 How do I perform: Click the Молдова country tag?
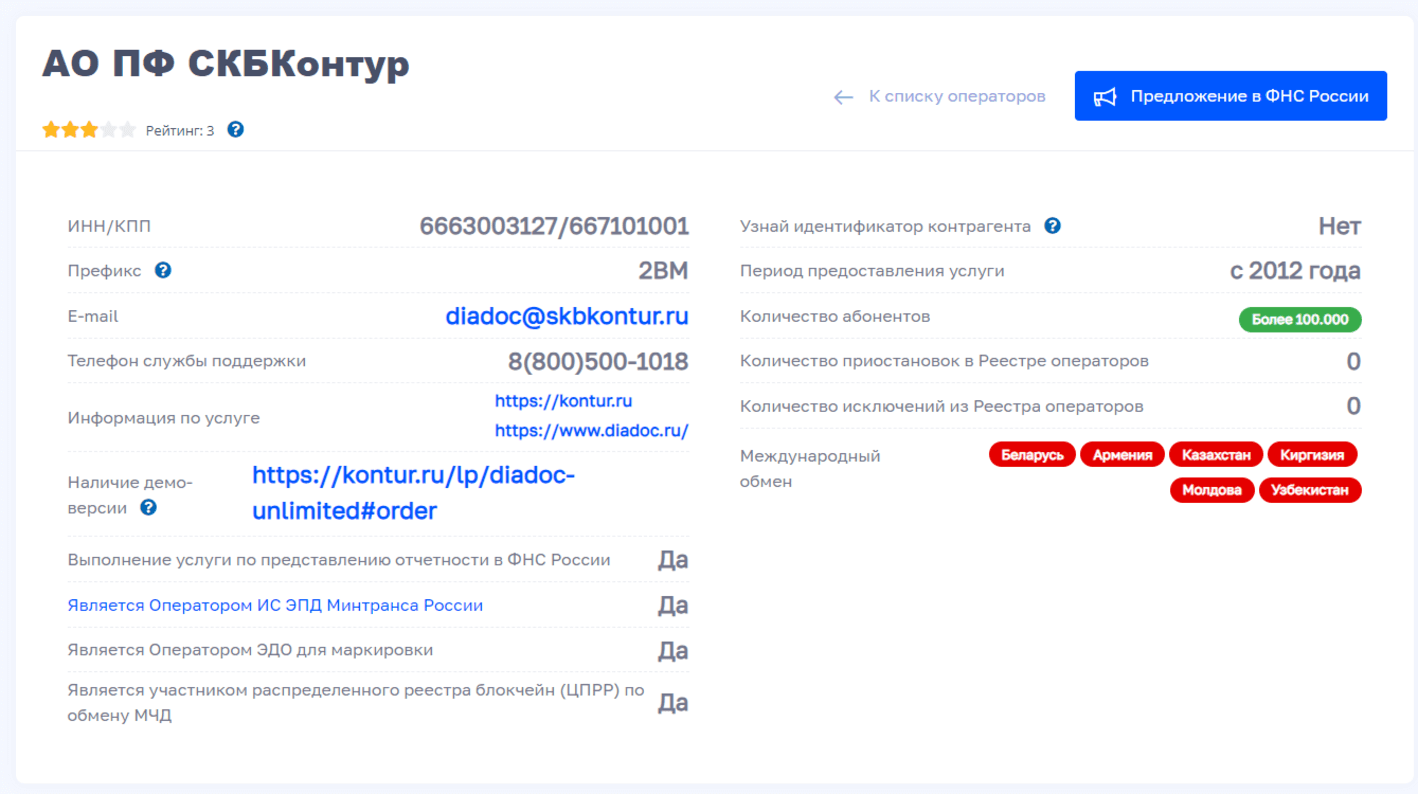(1212, 490)
